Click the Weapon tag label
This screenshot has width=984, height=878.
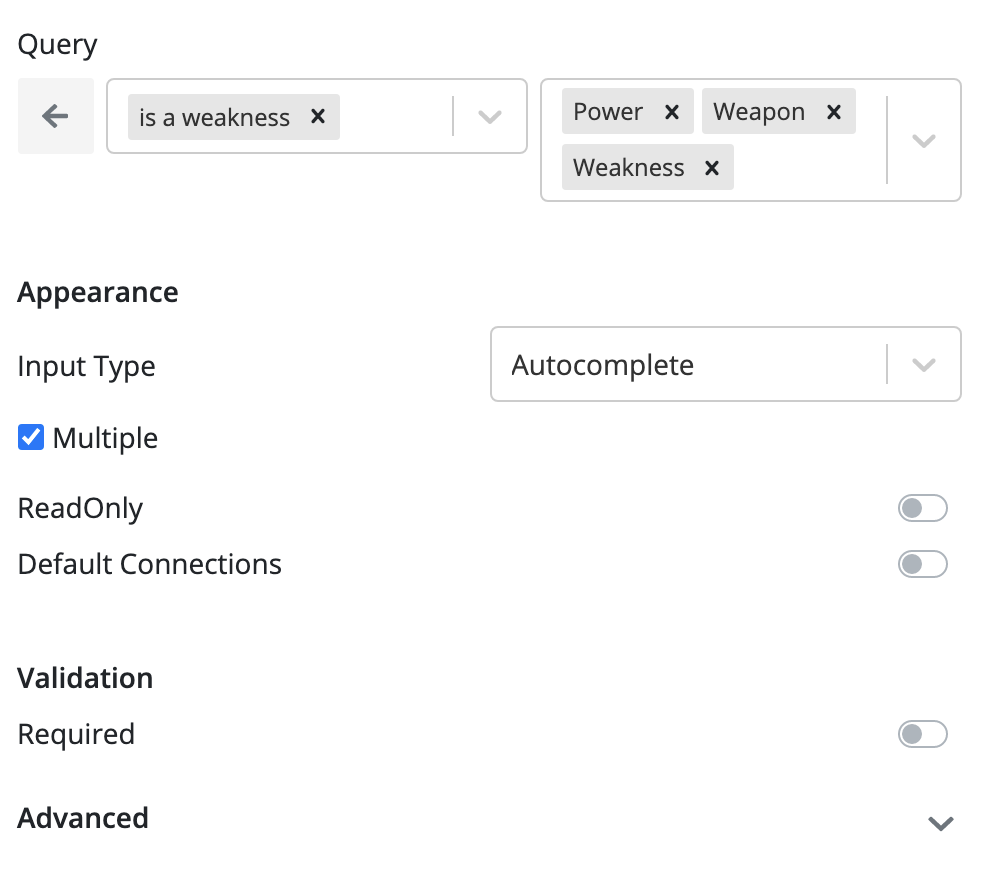(x=759, y=112)
